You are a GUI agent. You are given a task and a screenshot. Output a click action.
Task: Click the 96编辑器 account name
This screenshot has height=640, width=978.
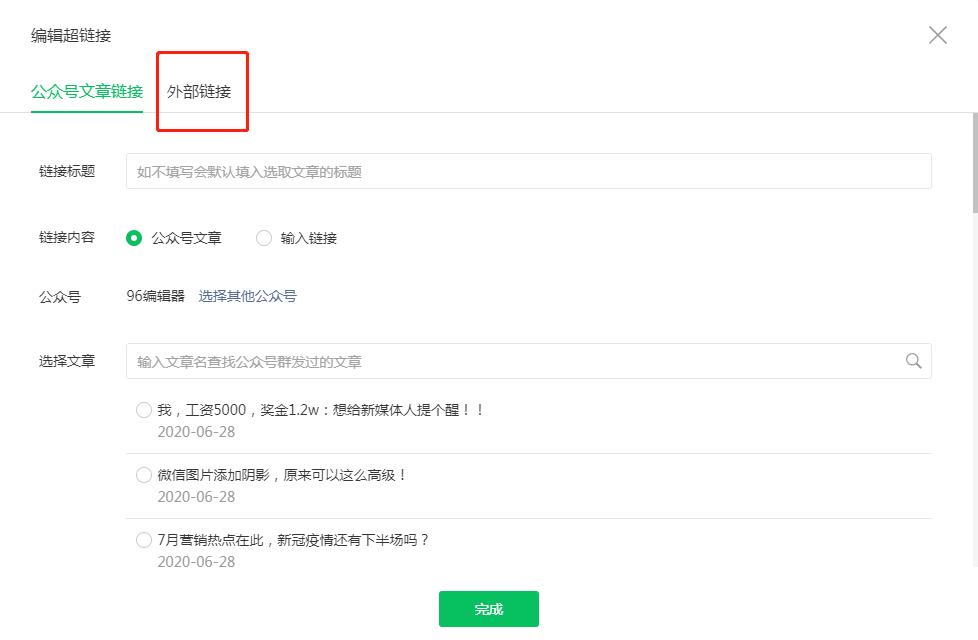156,297
